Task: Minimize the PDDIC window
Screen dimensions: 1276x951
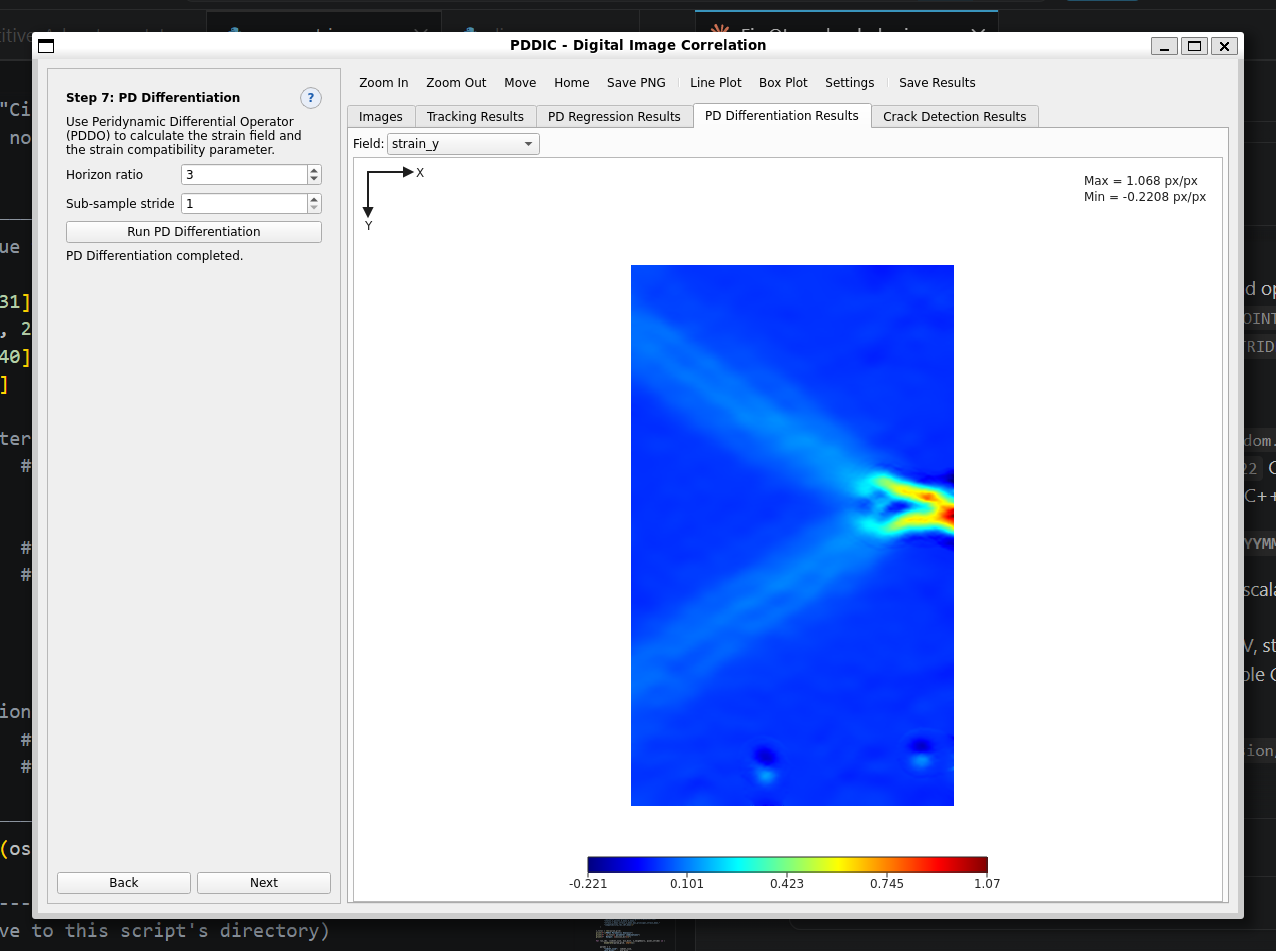Action: pyautogui.click(x=1164, y=46)
